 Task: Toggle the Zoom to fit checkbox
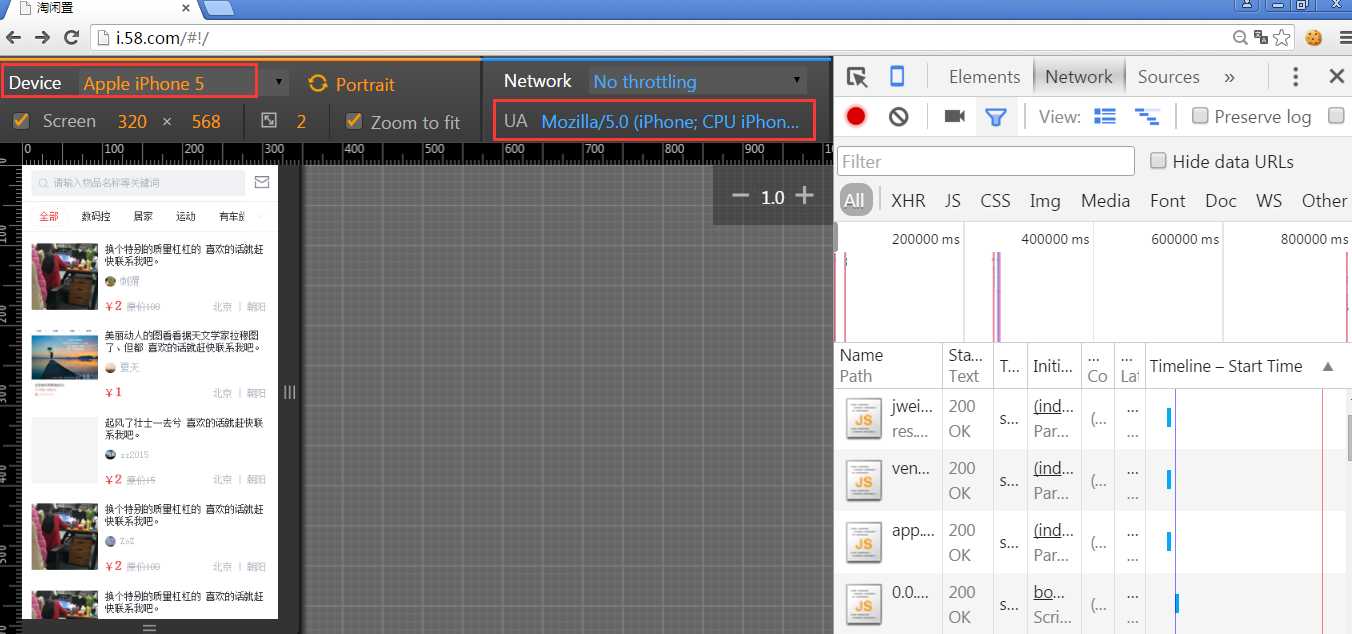(353, 121)
